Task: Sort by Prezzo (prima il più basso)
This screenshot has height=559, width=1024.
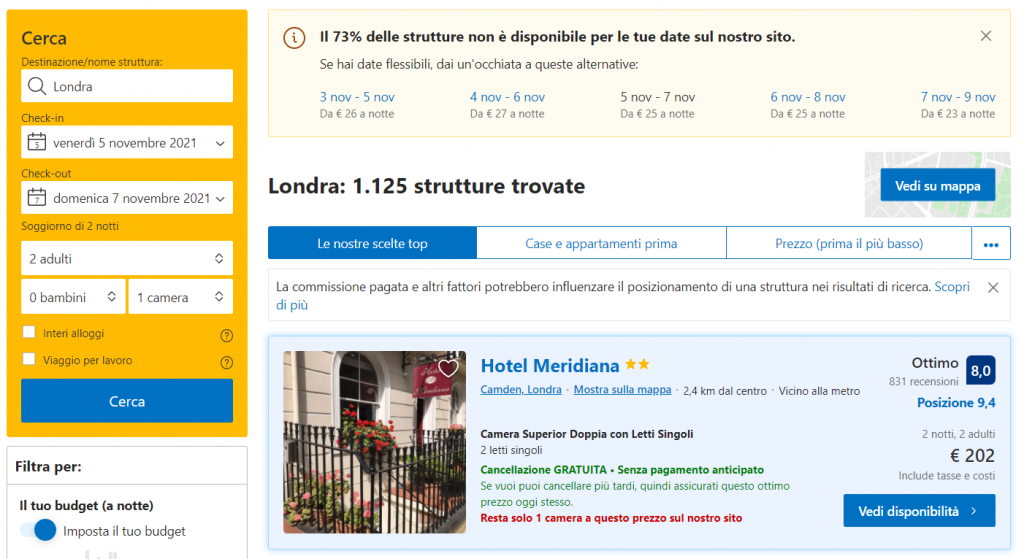Action: [848, 243]
